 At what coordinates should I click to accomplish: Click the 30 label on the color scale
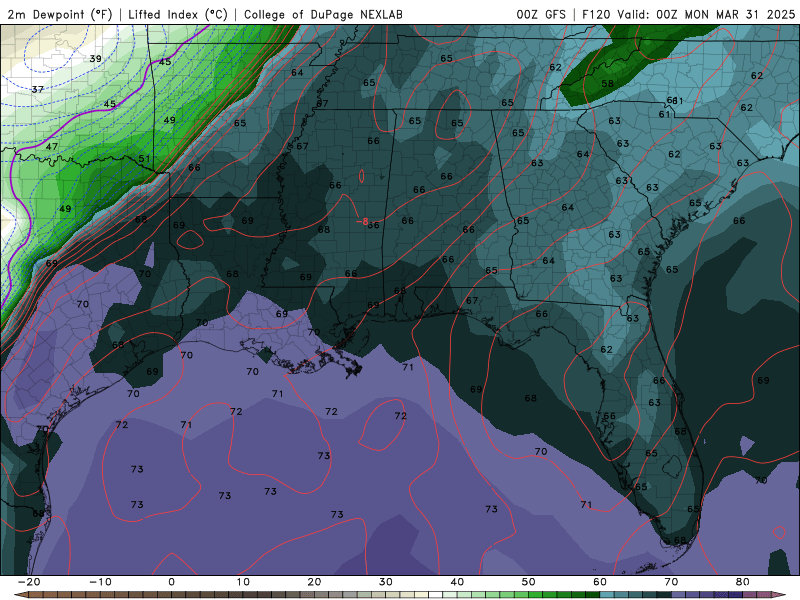pos(386,582)
